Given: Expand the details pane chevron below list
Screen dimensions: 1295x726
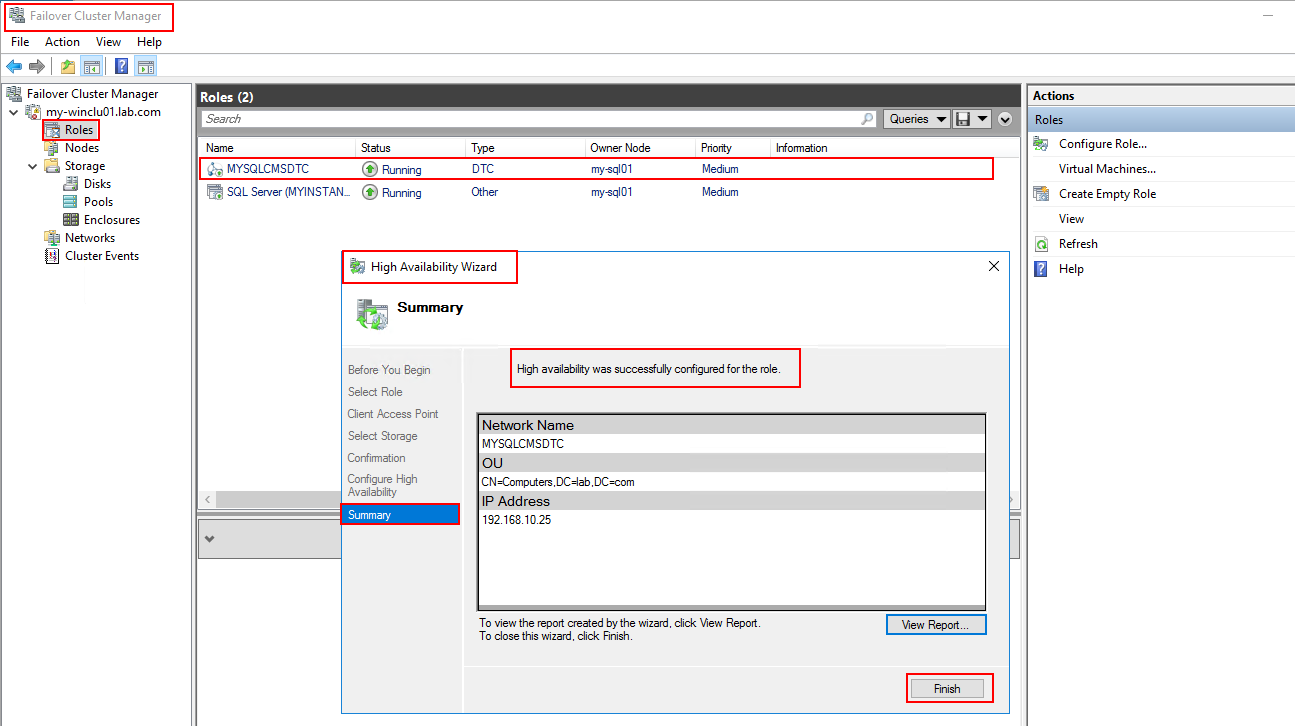Looking at the screenshot, I should click(209, 539).
